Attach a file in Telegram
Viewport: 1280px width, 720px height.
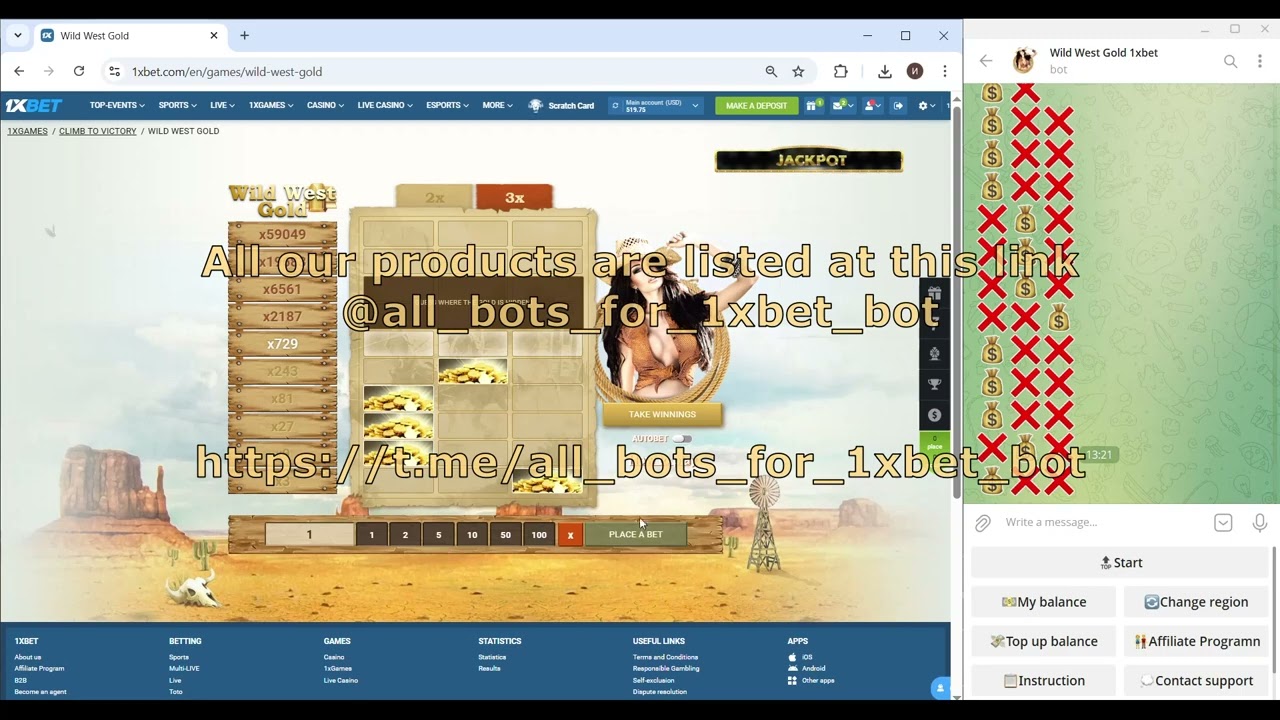983,522
